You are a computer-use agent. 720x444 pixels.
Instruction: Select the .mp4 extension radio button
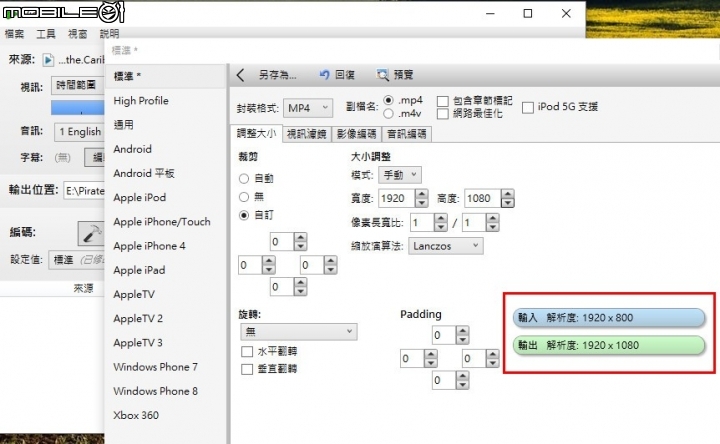388,100
